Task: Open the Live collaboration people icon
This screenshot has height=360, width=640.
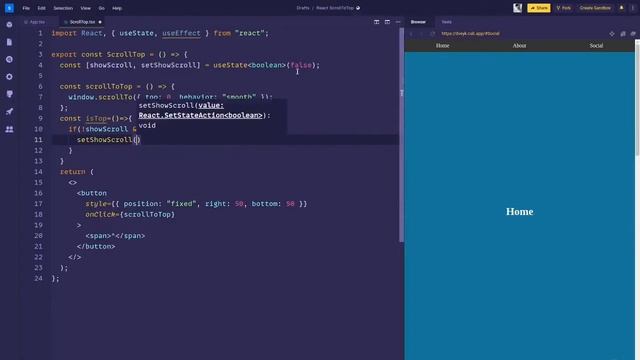Action: click(9, 129)
